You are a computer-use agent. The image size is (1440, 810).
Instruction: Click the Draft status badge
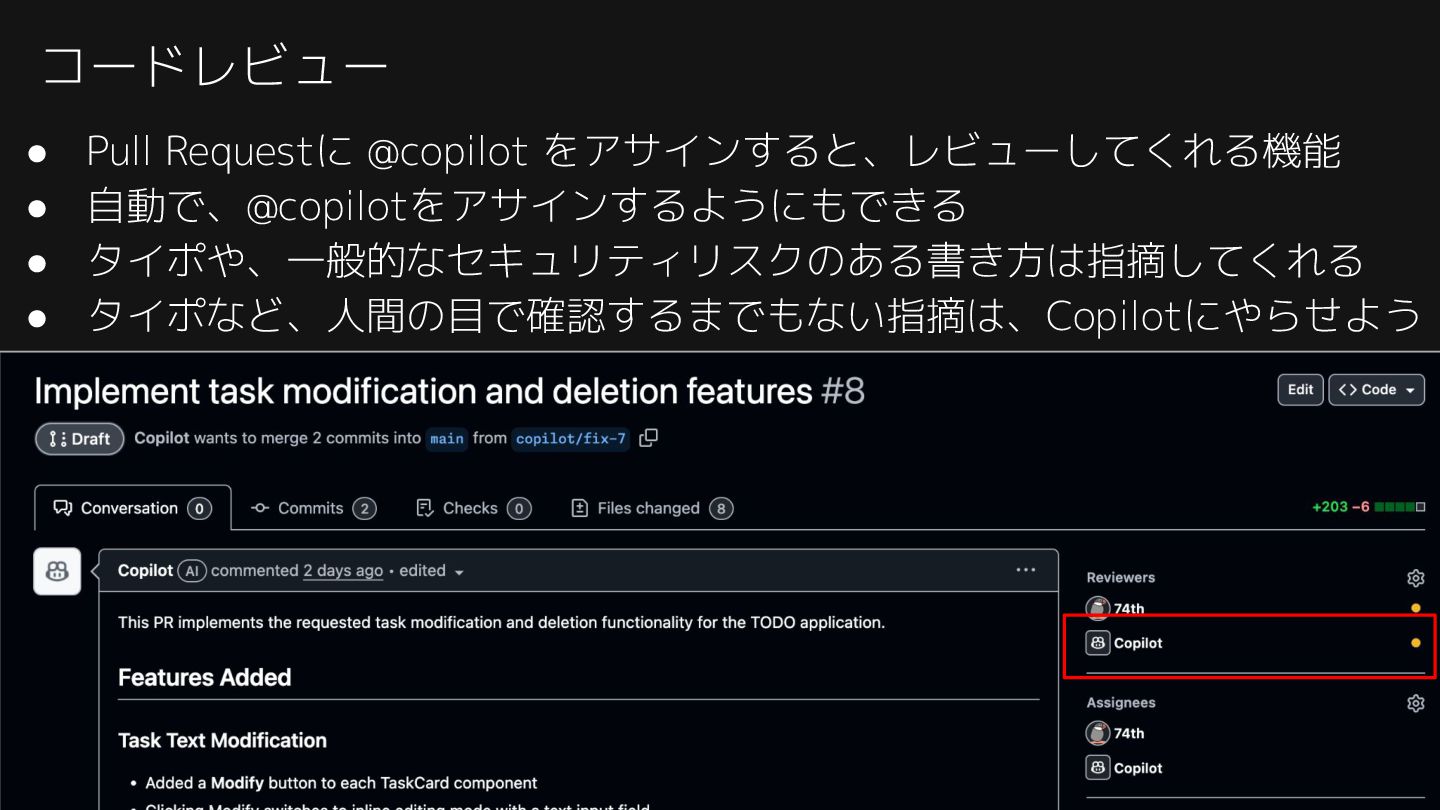pyautogui.click(x=80, y=439)
